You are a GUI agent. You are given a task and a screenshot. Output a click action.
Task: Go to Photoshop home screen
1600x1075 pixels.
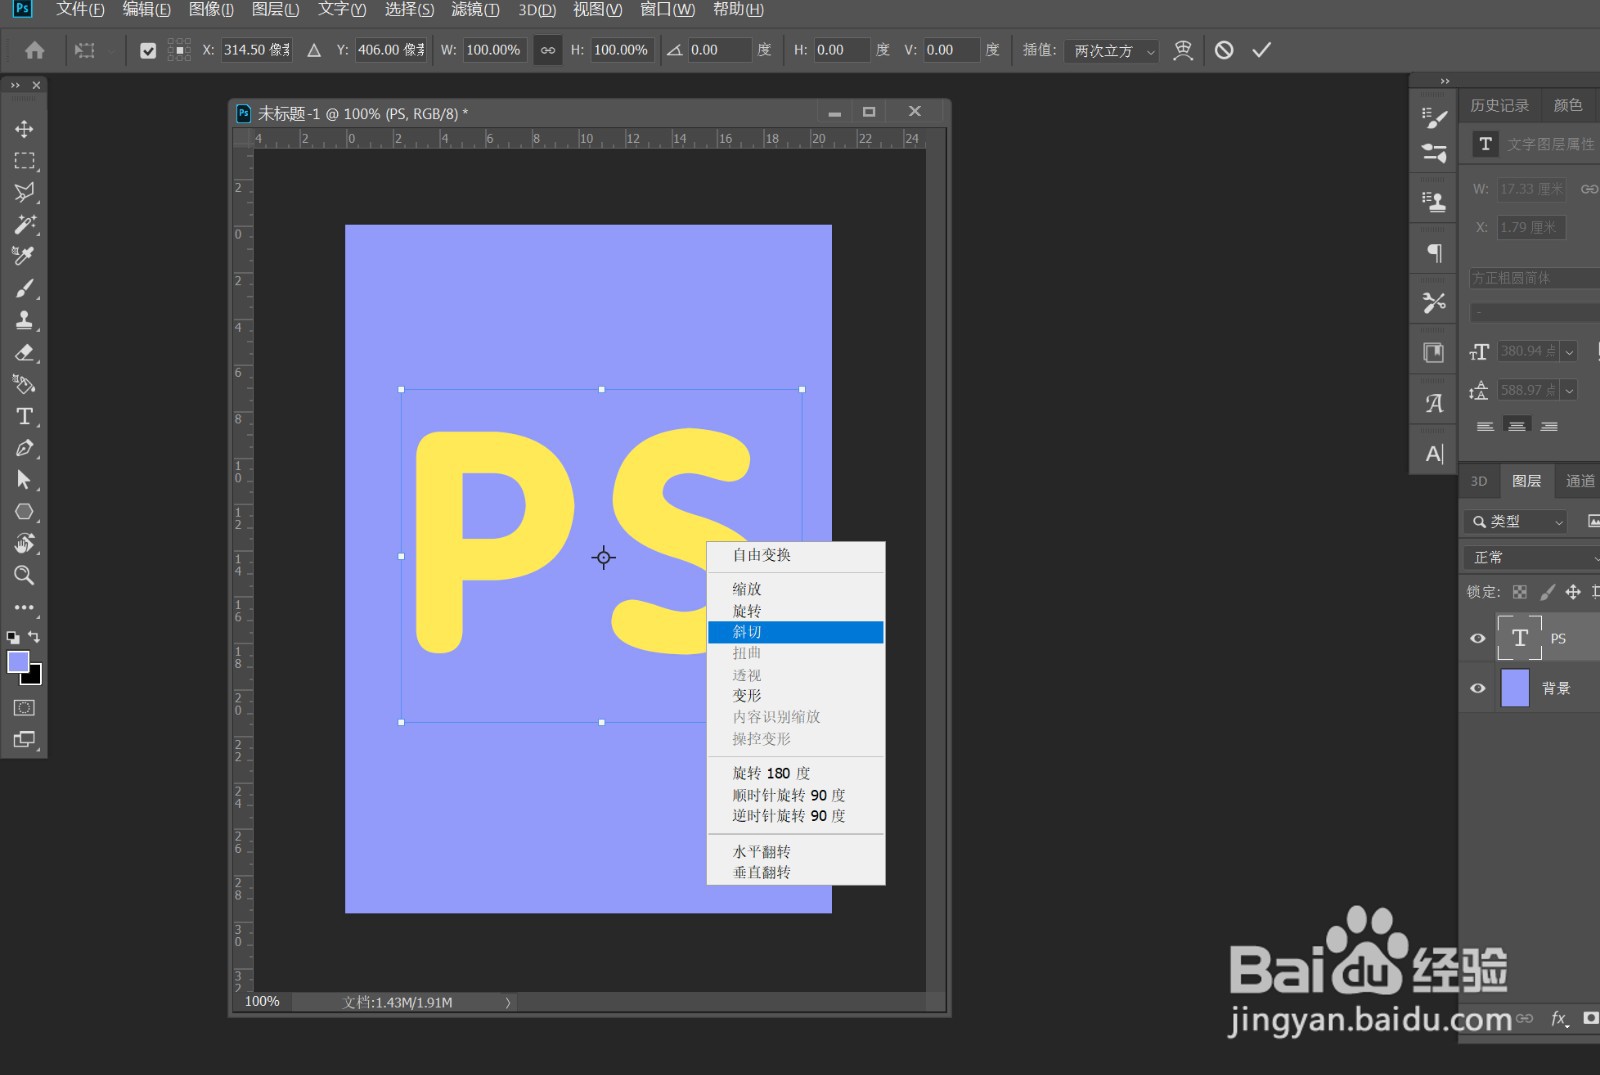[x=34, y=50]
